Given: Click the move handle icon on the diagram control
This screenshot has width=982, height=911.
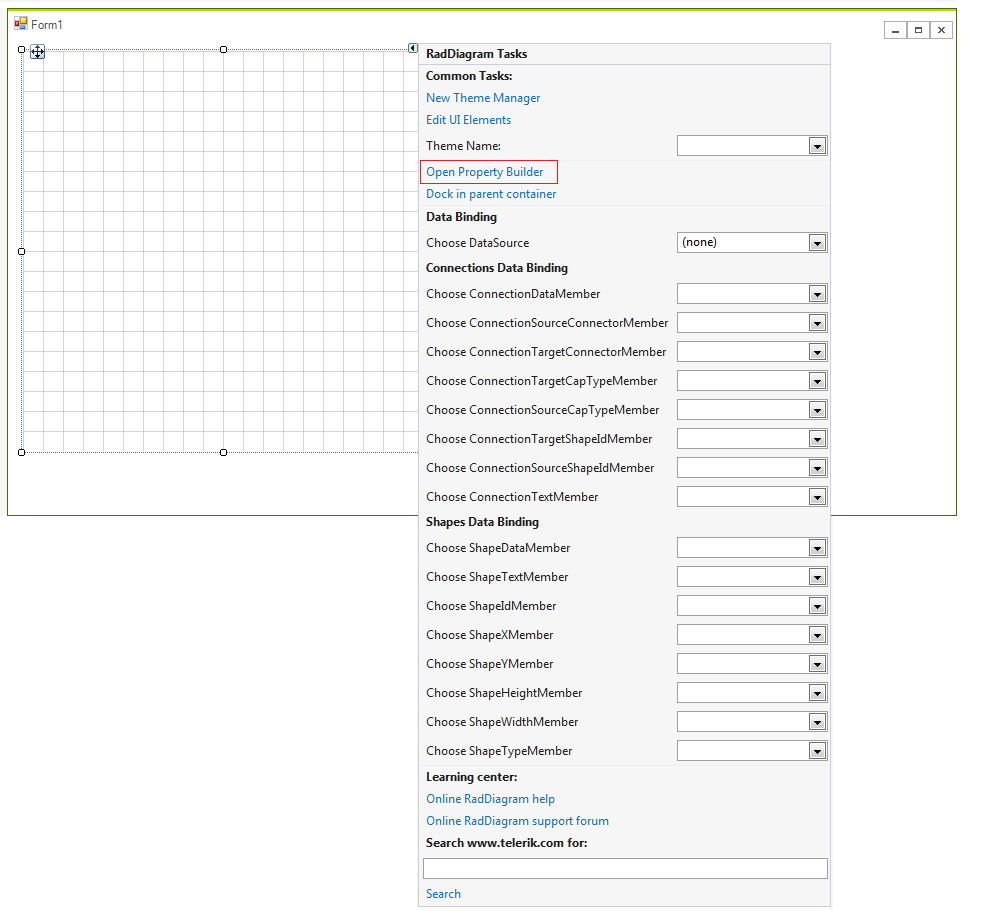Looking at the screenshot, I should tap(38, 51).
